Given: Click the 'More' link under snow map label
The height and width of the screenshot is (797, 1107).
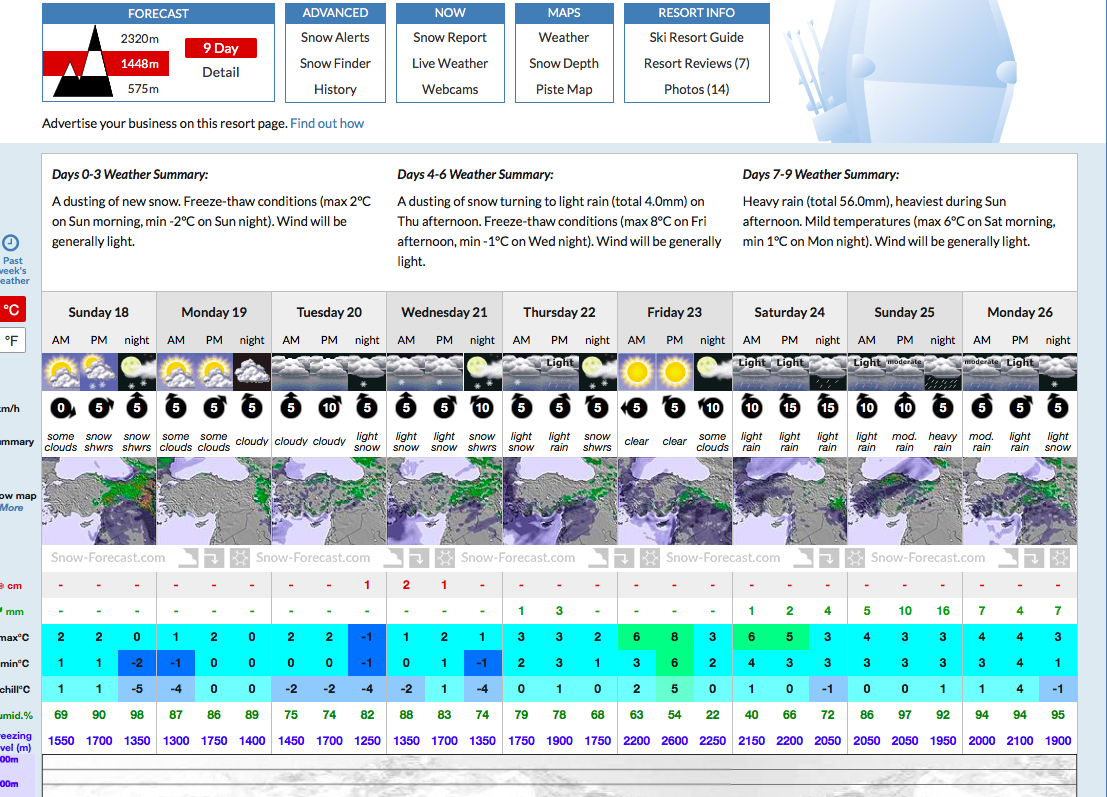Looking at the screenshot, I should (x=11, y=508).
